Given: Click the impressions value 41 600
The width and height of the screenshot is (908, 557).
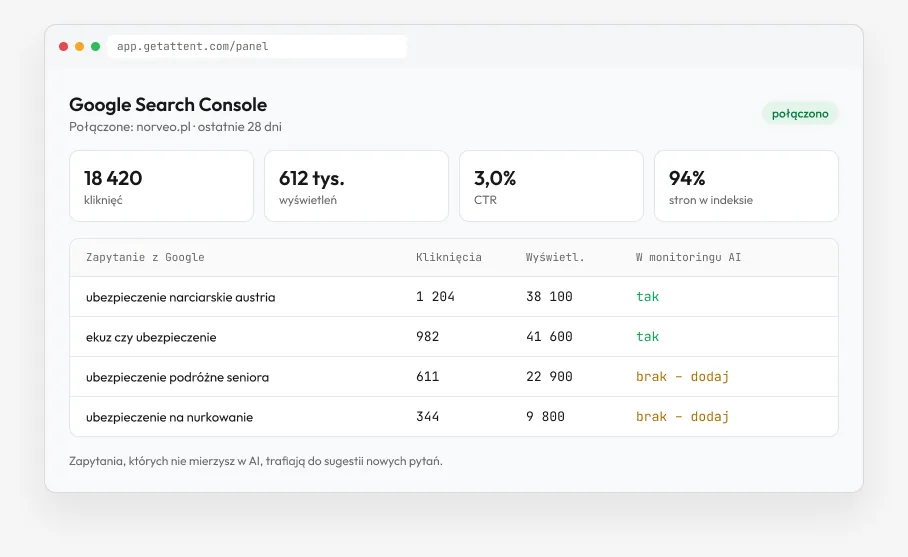Looking at the screenshot, I should (x=549, y=336).
